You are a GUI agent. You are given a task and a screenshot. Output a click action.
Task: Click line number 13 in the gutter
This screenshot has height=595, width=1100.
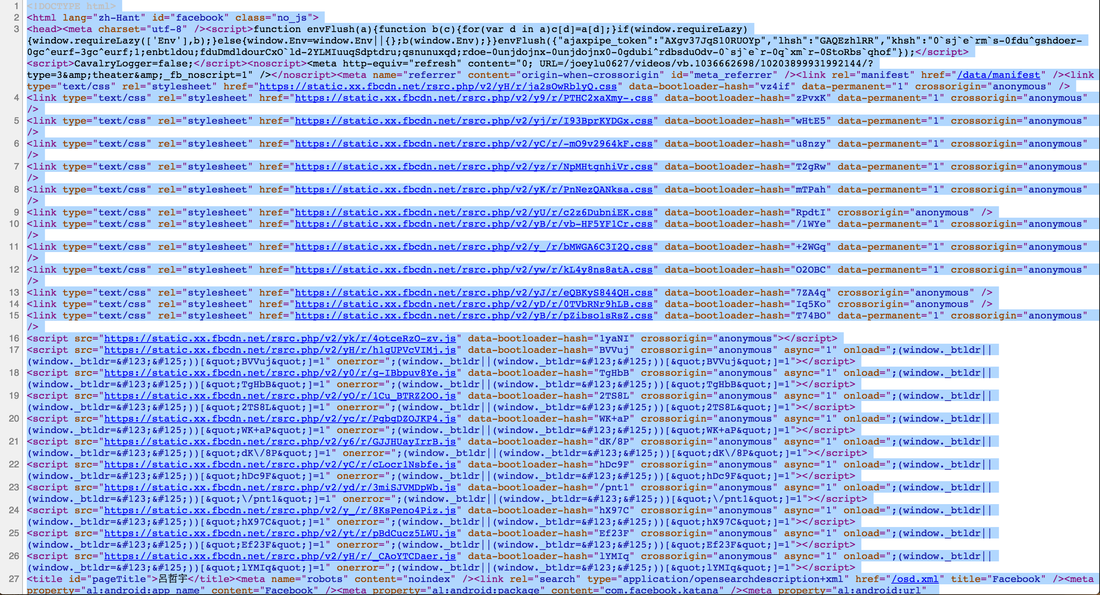click(14, 293)
